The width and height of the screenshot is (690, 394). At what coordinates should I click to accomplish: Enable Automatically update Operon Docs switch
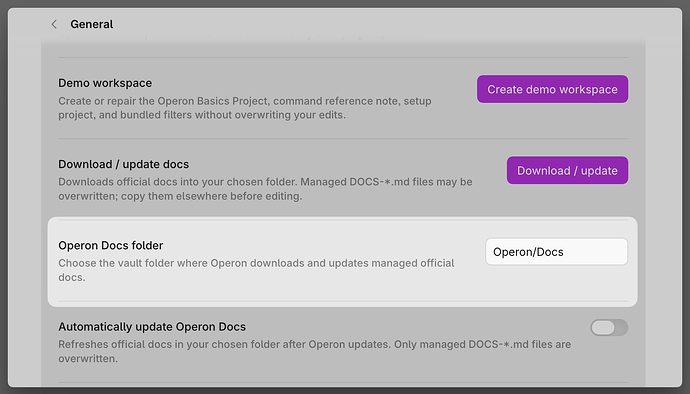click(609, 328)
